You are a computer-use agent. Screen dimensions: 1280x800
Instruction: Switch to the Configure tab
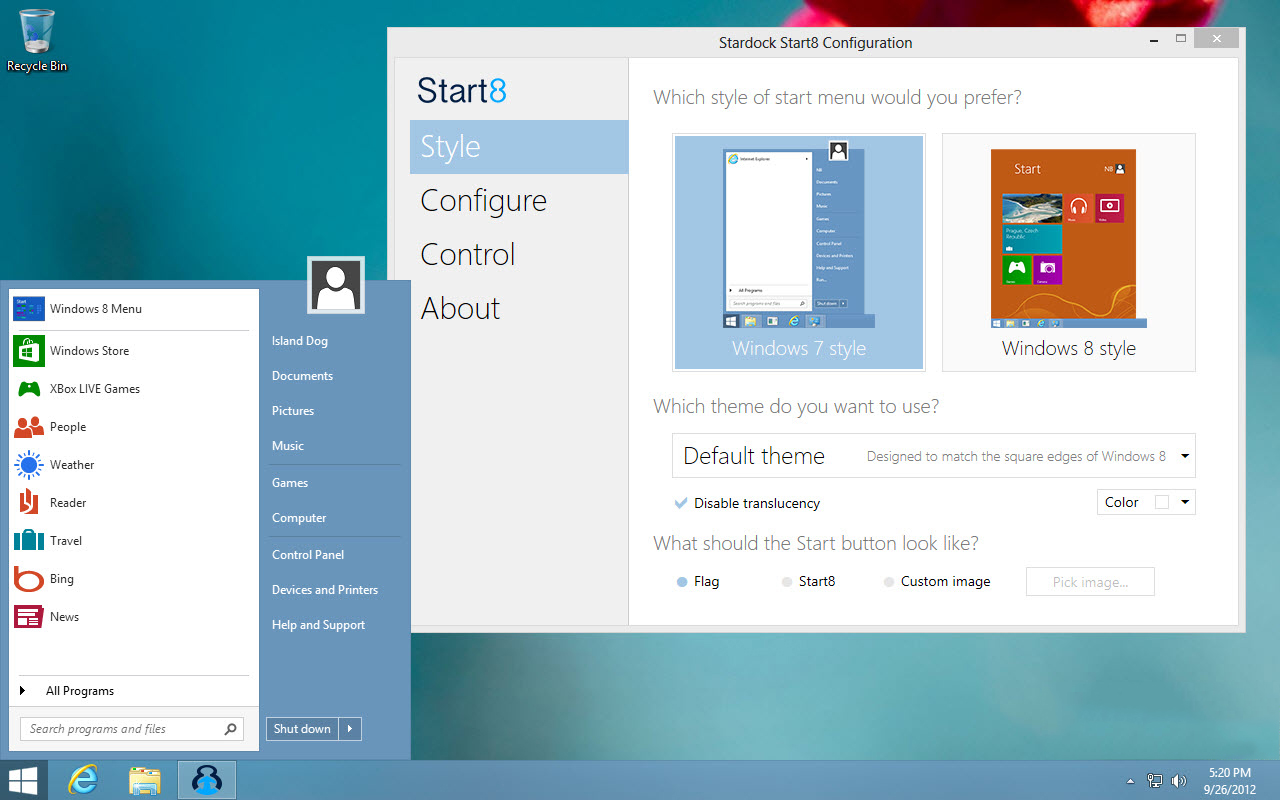(x=483, y=201)
